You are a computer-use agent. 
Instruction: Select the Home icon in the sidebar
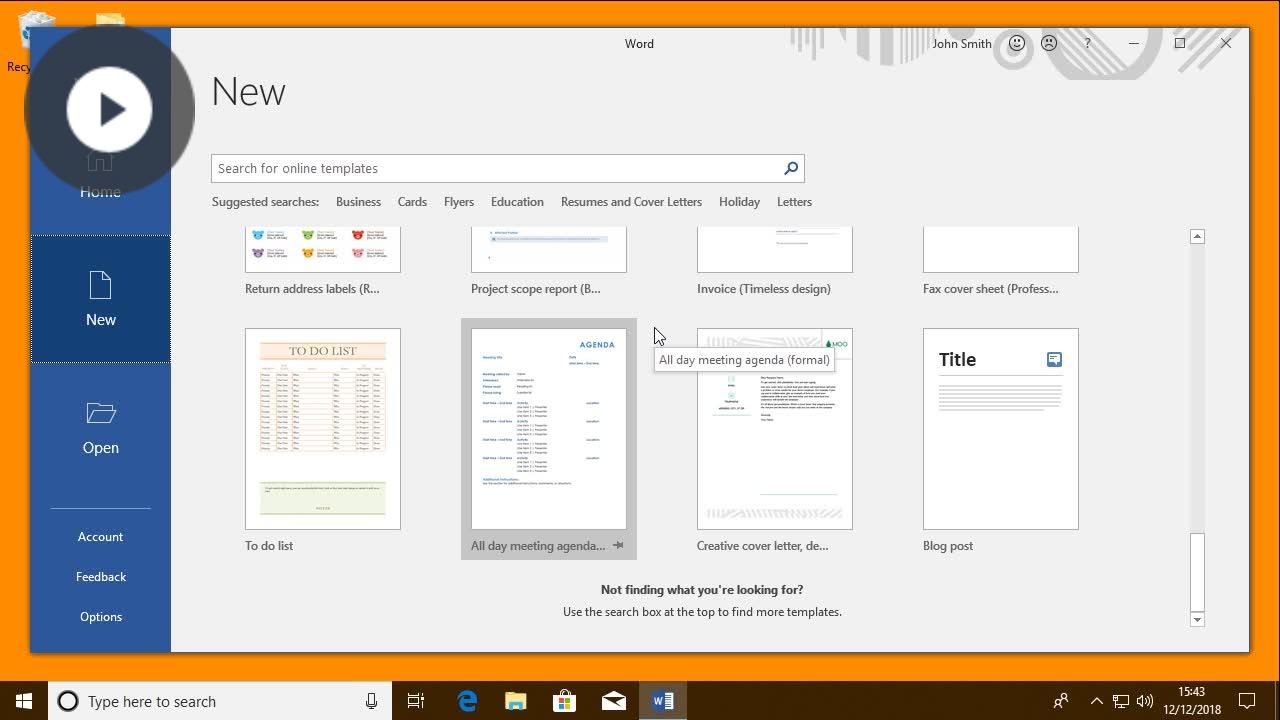pyautogui.click(x=100, y=160)
